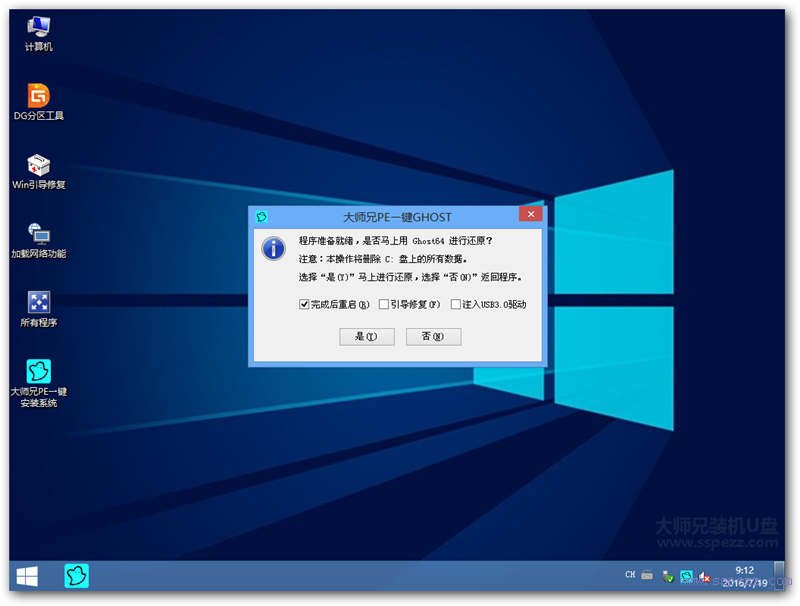The height and width of the screenshot is (606, 800).
Task: Cancel restore by clicking 否(N)
Action: point(433,337)
